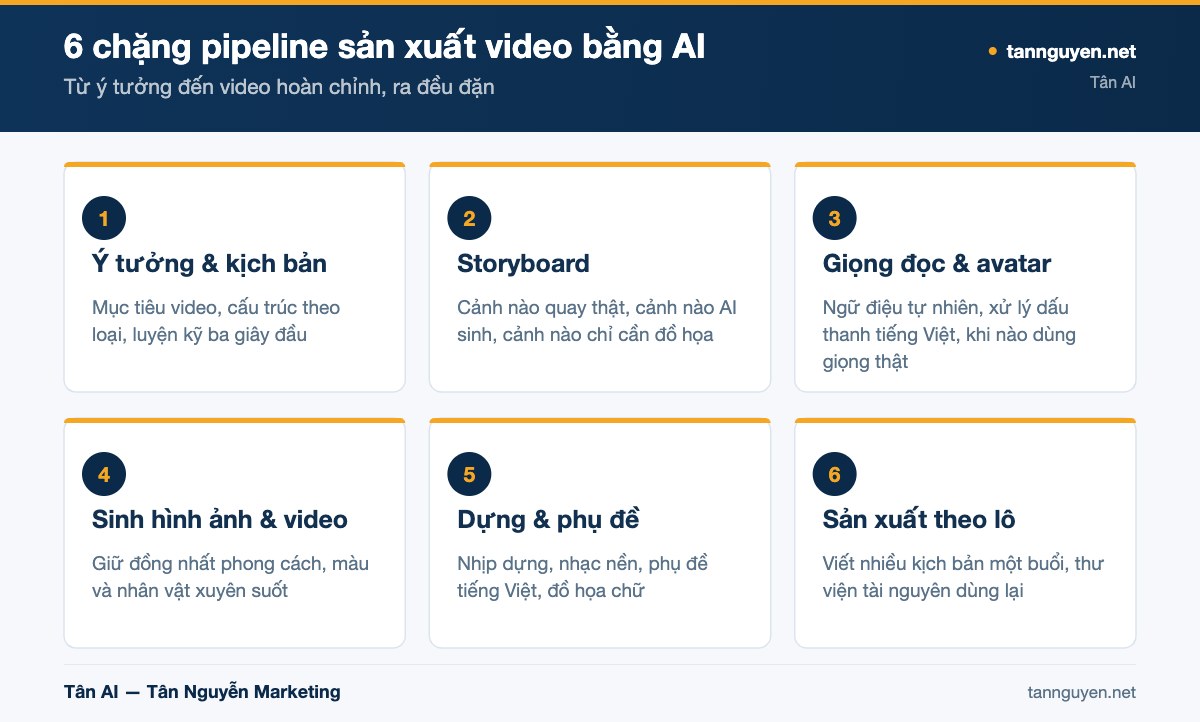Select the 'Giọng đọc & avatar' heading
The height and width of the screenshot is (722, 1200).
coord(937,264)
